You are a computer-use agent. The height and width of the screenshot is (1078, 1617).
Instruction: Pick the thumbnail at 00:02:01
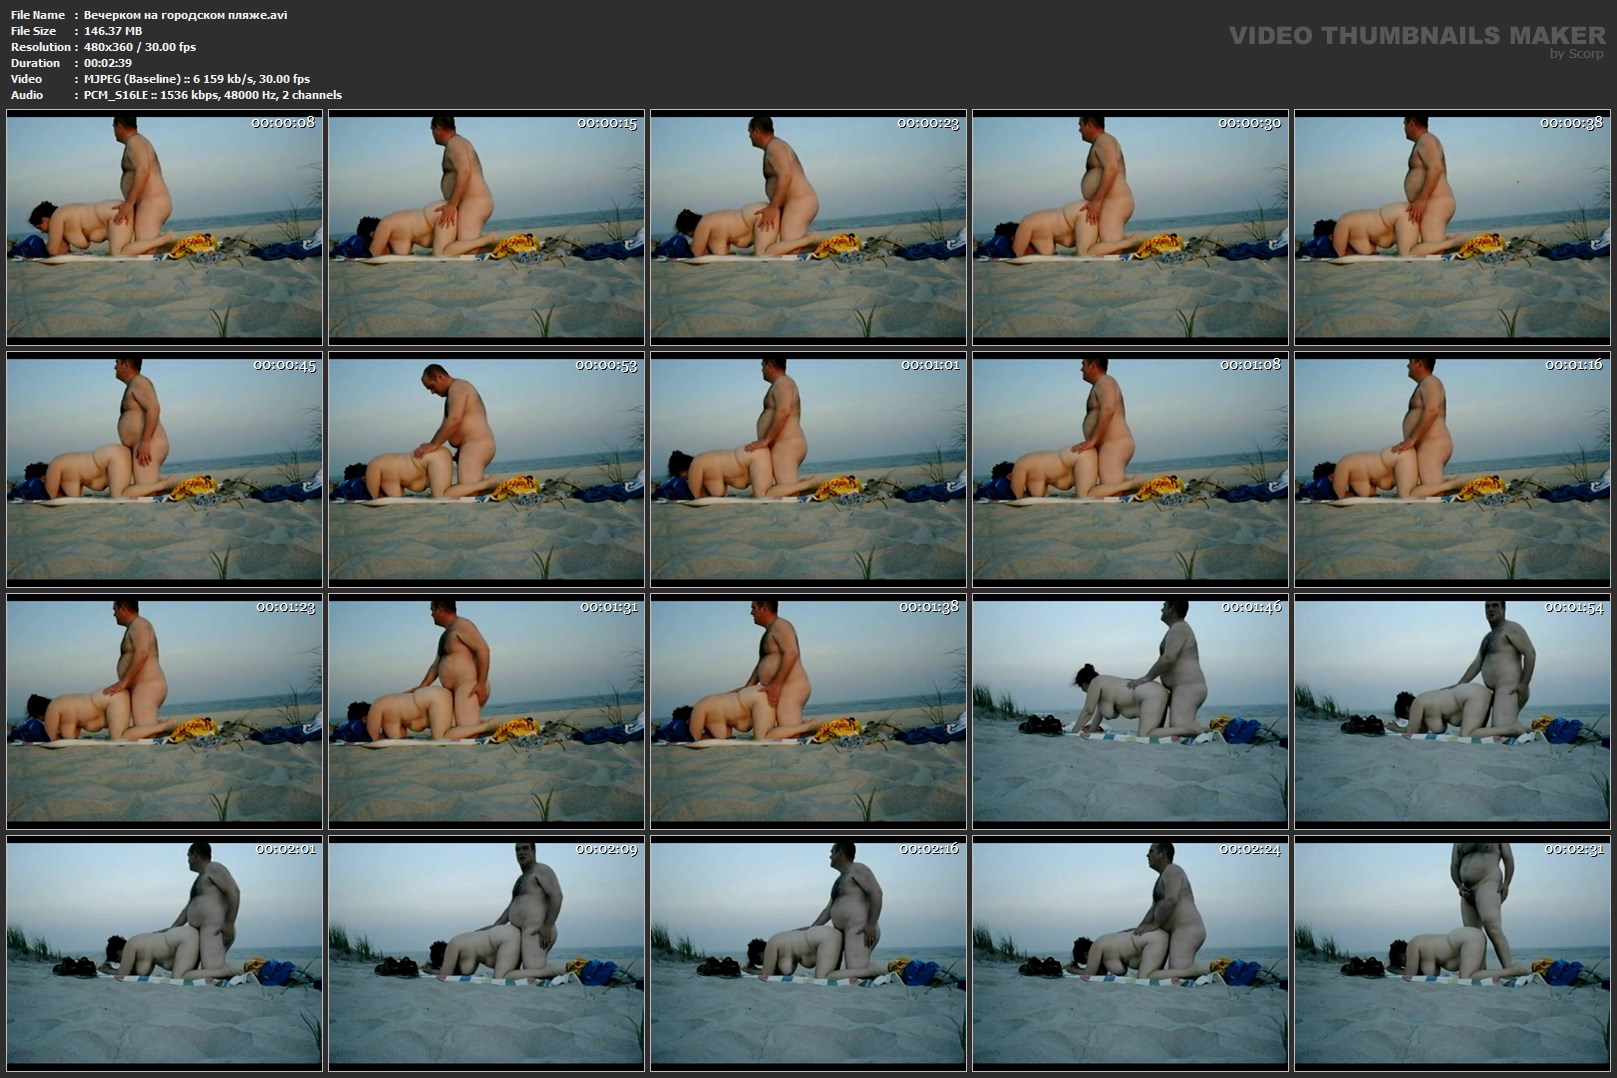164,953
